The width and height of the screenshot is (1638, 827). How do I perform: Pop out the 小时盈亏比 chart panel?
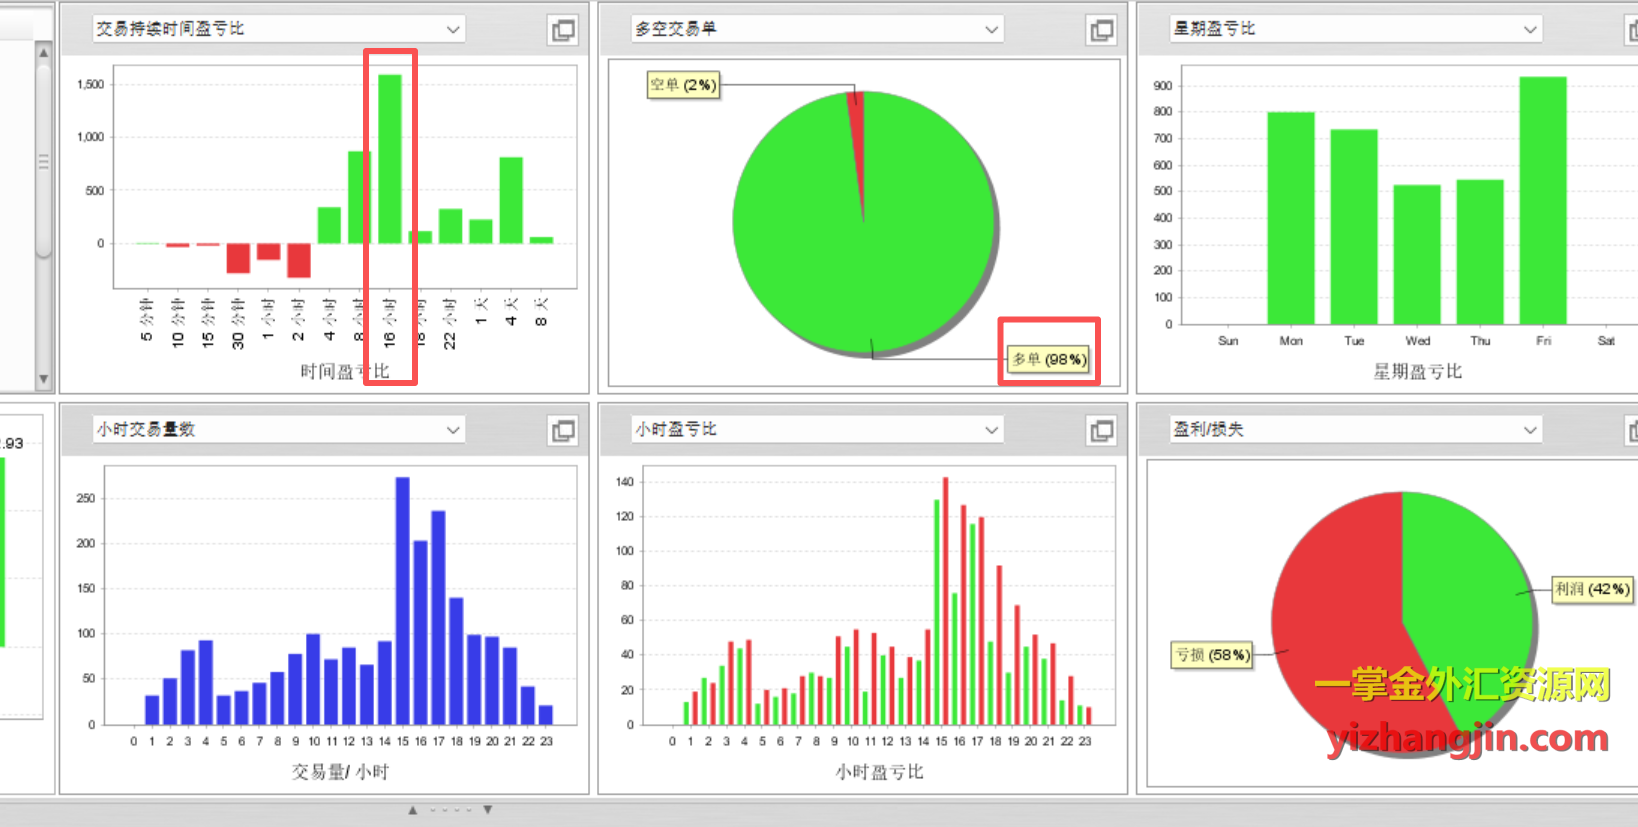pos(1101,431)
